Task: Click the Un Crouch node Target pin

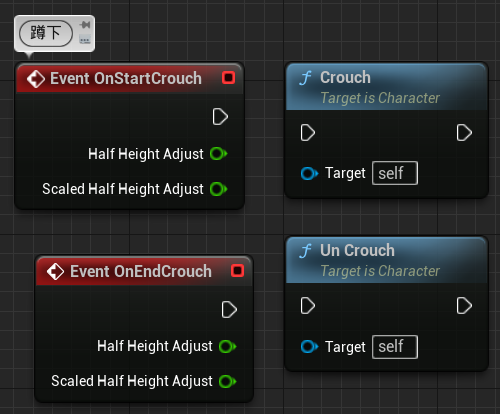Action: pyautogui.click(x=309, y=347)
